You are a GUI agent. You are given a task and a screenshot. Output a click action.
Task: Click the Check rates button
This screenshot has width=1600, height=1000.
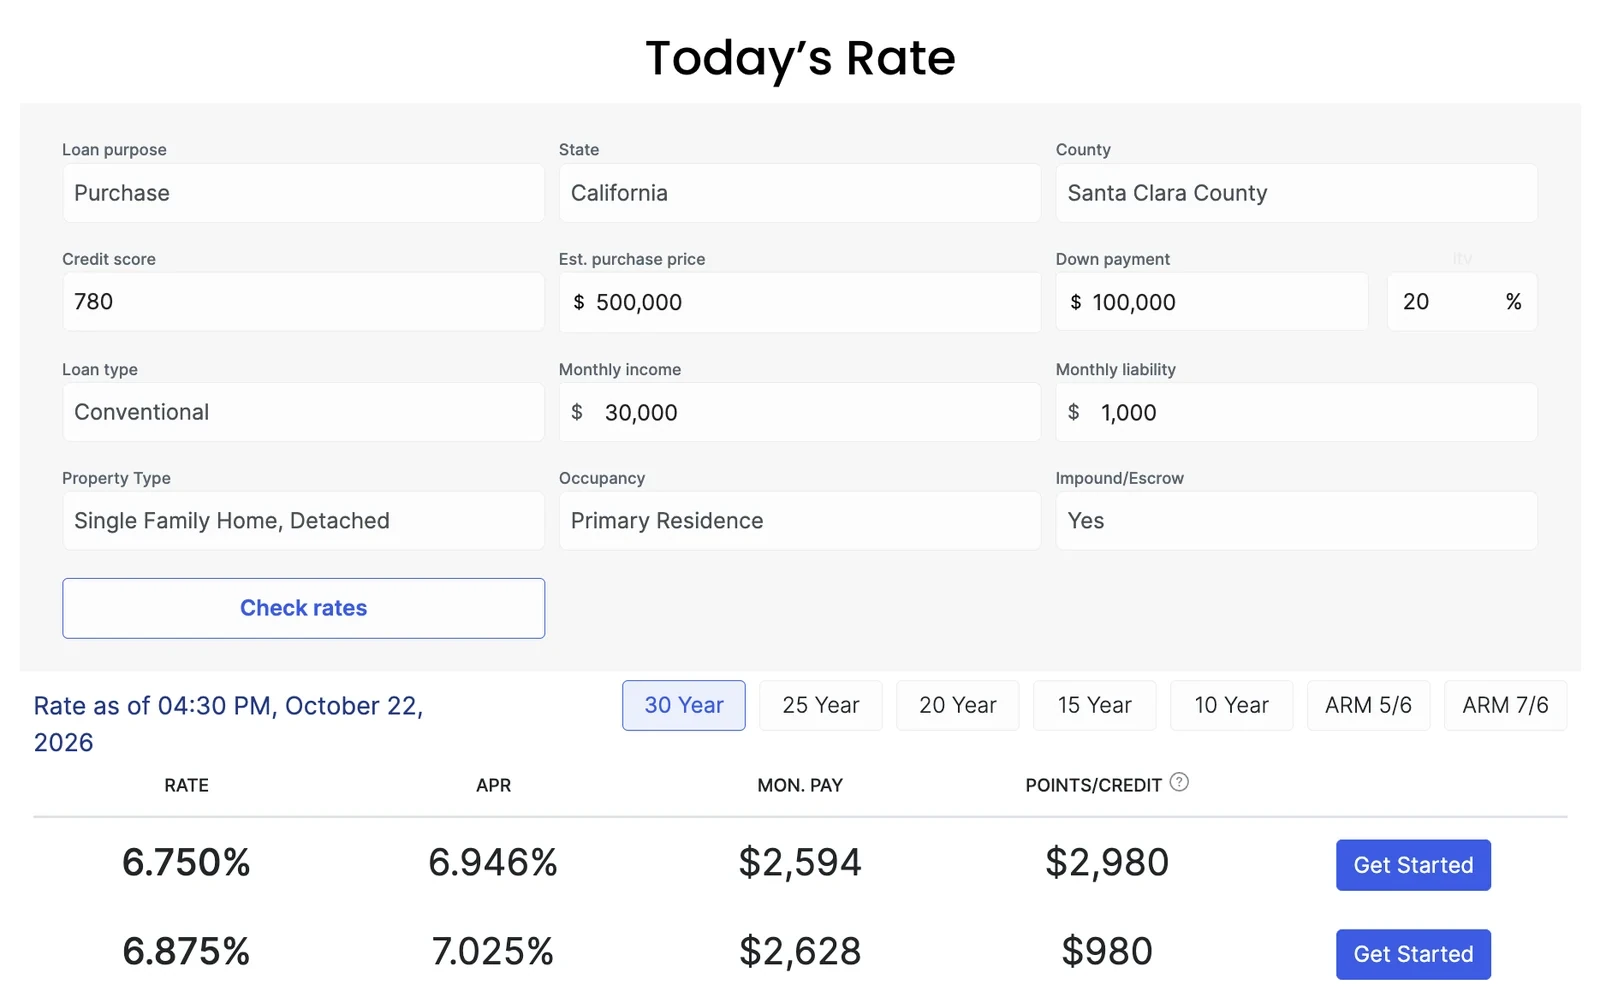point(303,608)
